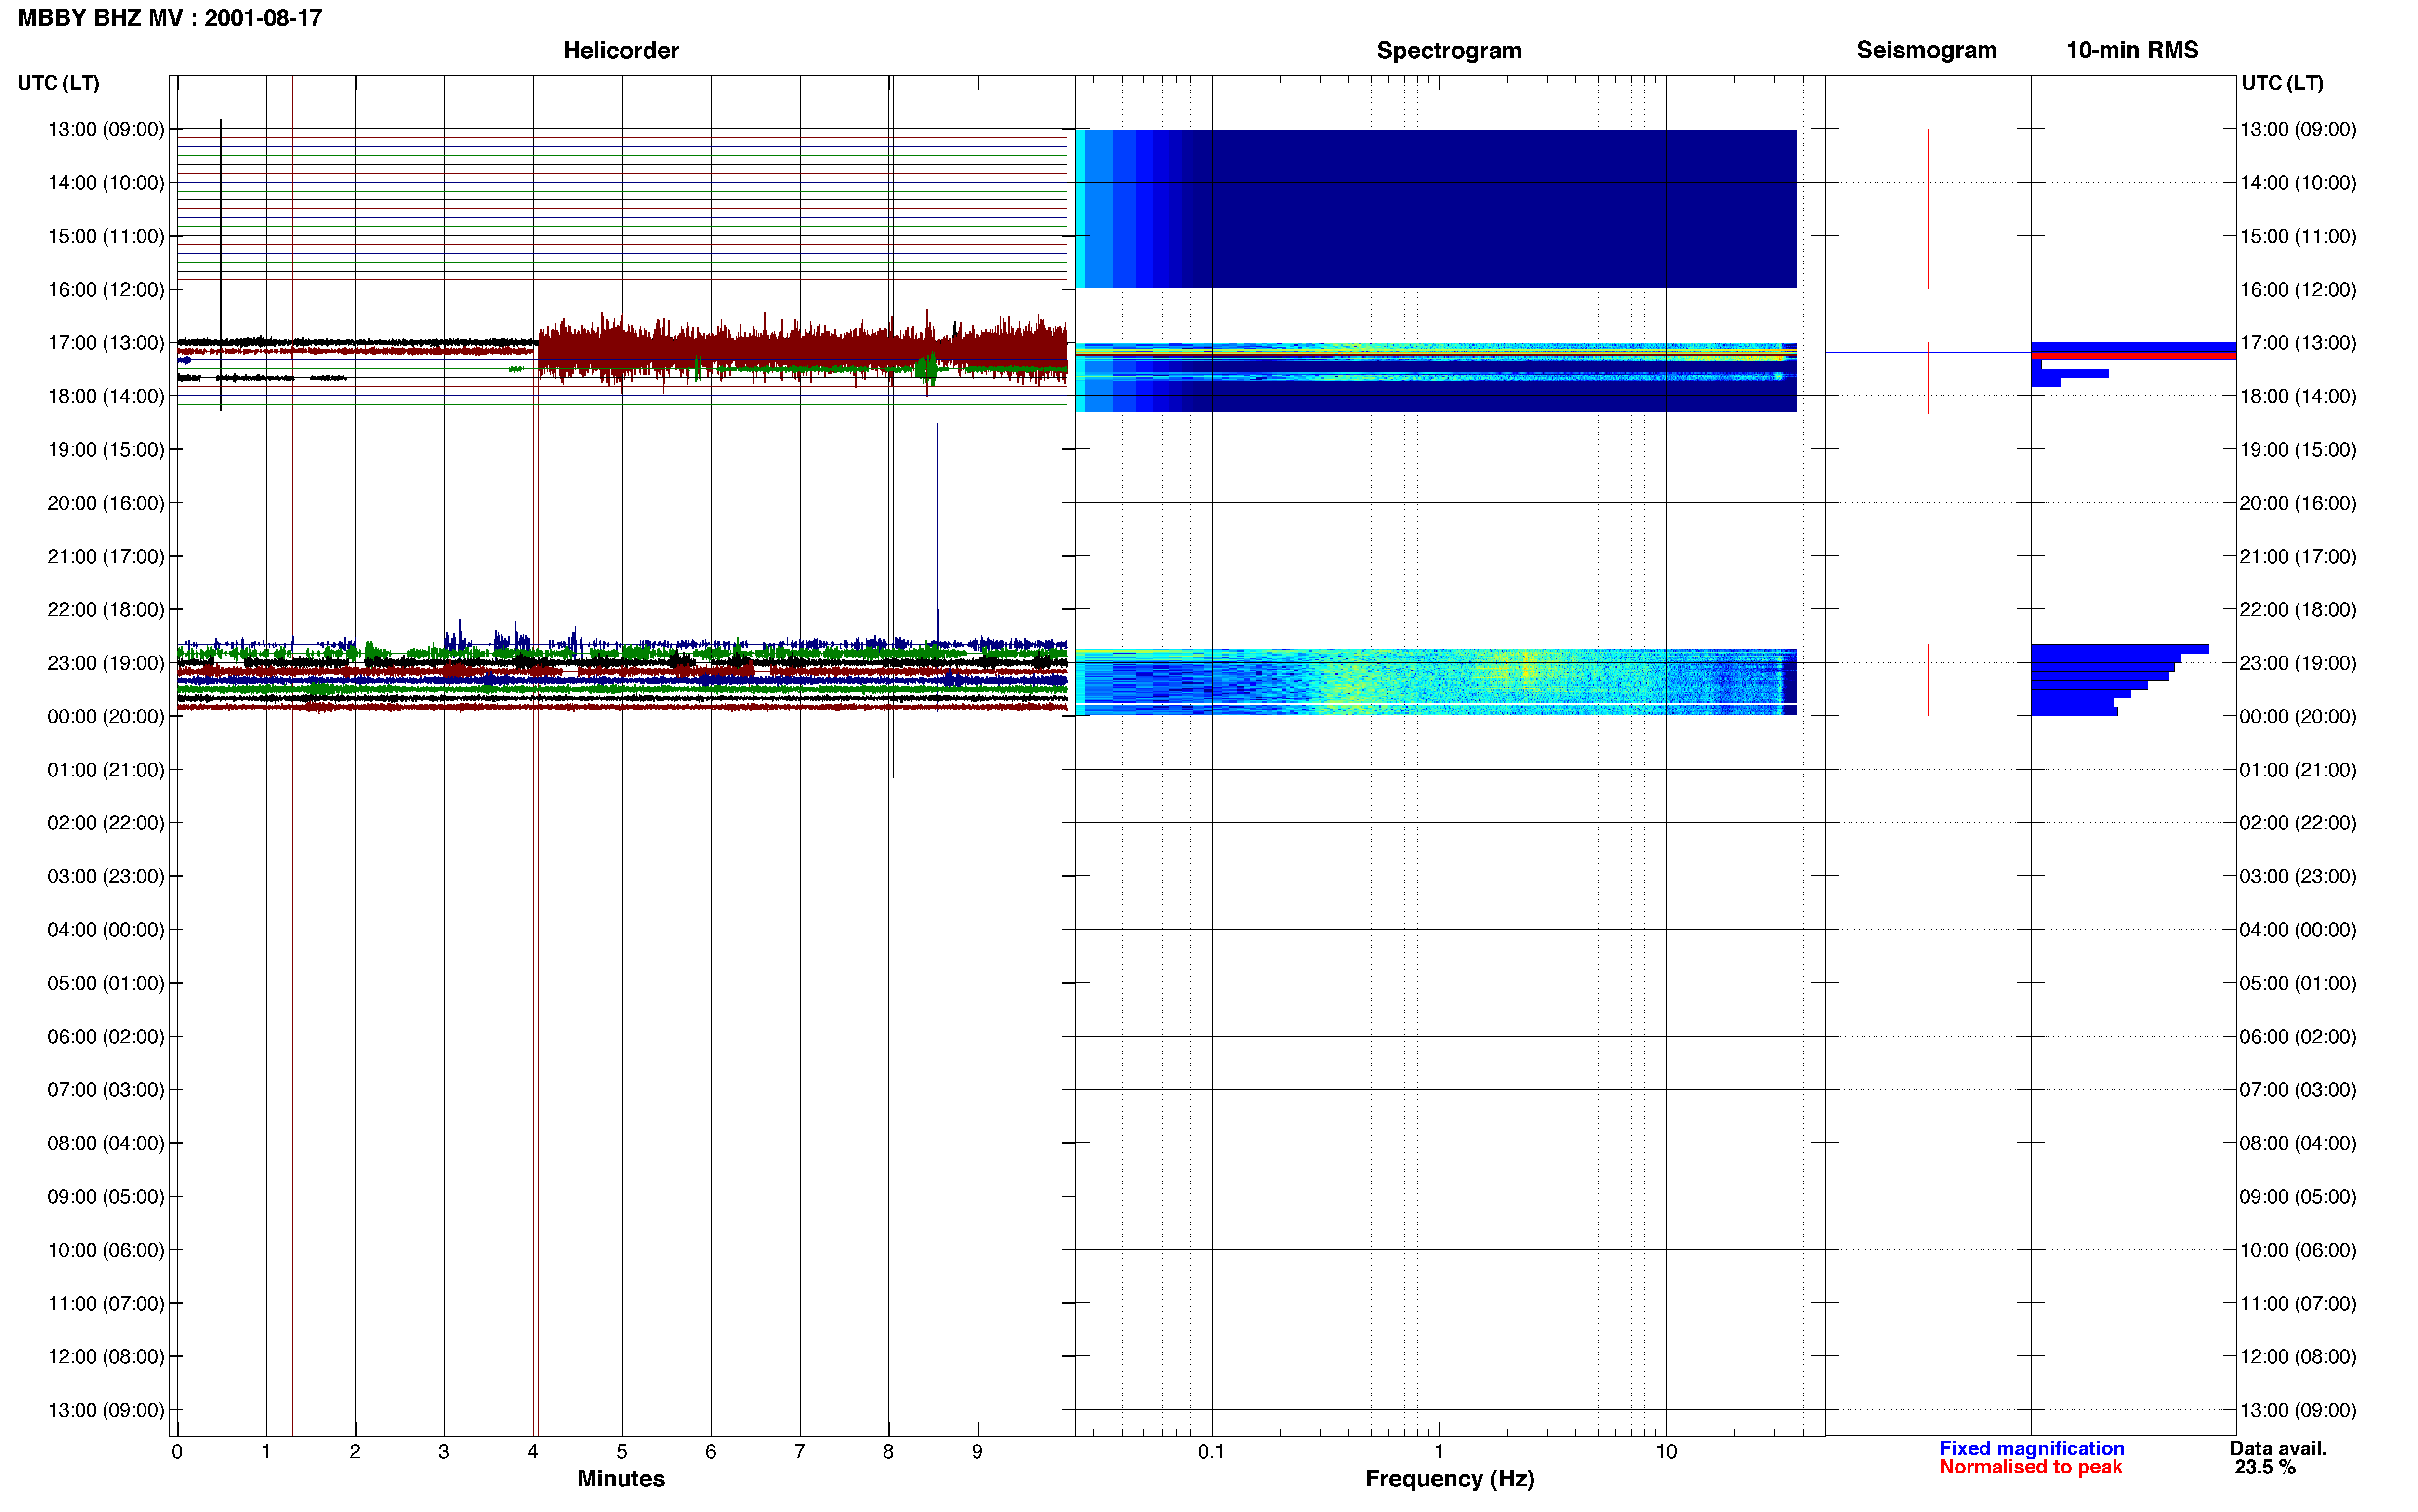This screenshot has width=2418, height=1512.
Task: Click the 'Minutes' x-axis label
Action: coord(621,1479)
